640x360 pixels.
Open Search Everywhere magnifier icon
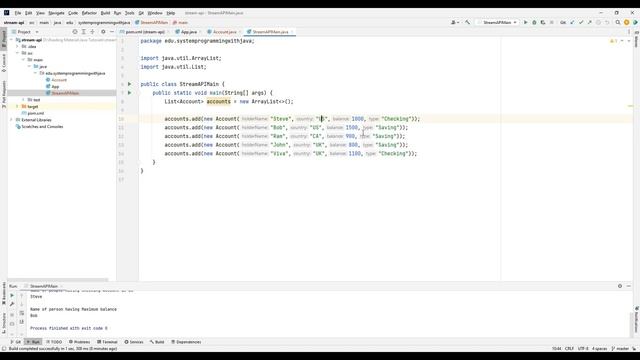pyautogui.click(x=618, y=22)
